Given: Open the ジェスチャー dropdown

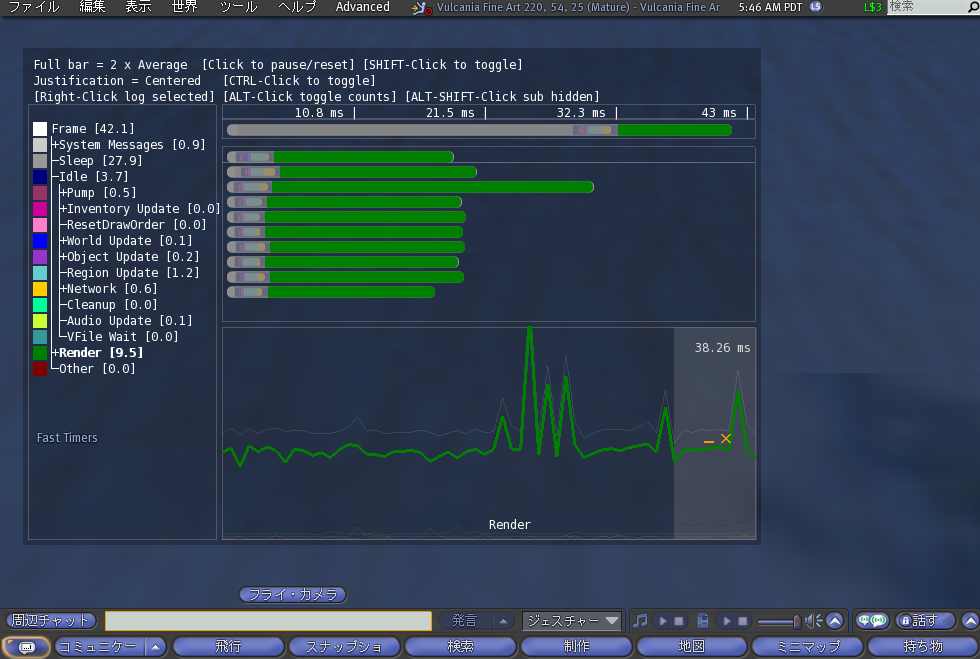Looking at the screenshot, I should [571, 621].
